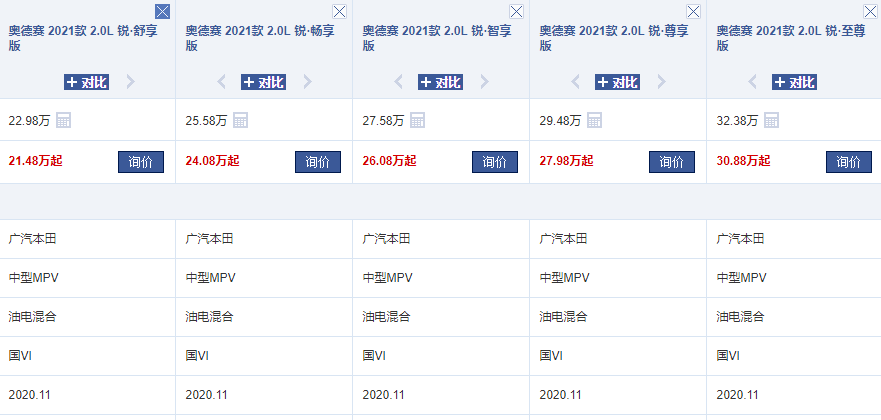This screenshot has width=881, height=420.
Task: Add 锐·智享版 to comparison with +对比
Action: (x=440, y=82)
